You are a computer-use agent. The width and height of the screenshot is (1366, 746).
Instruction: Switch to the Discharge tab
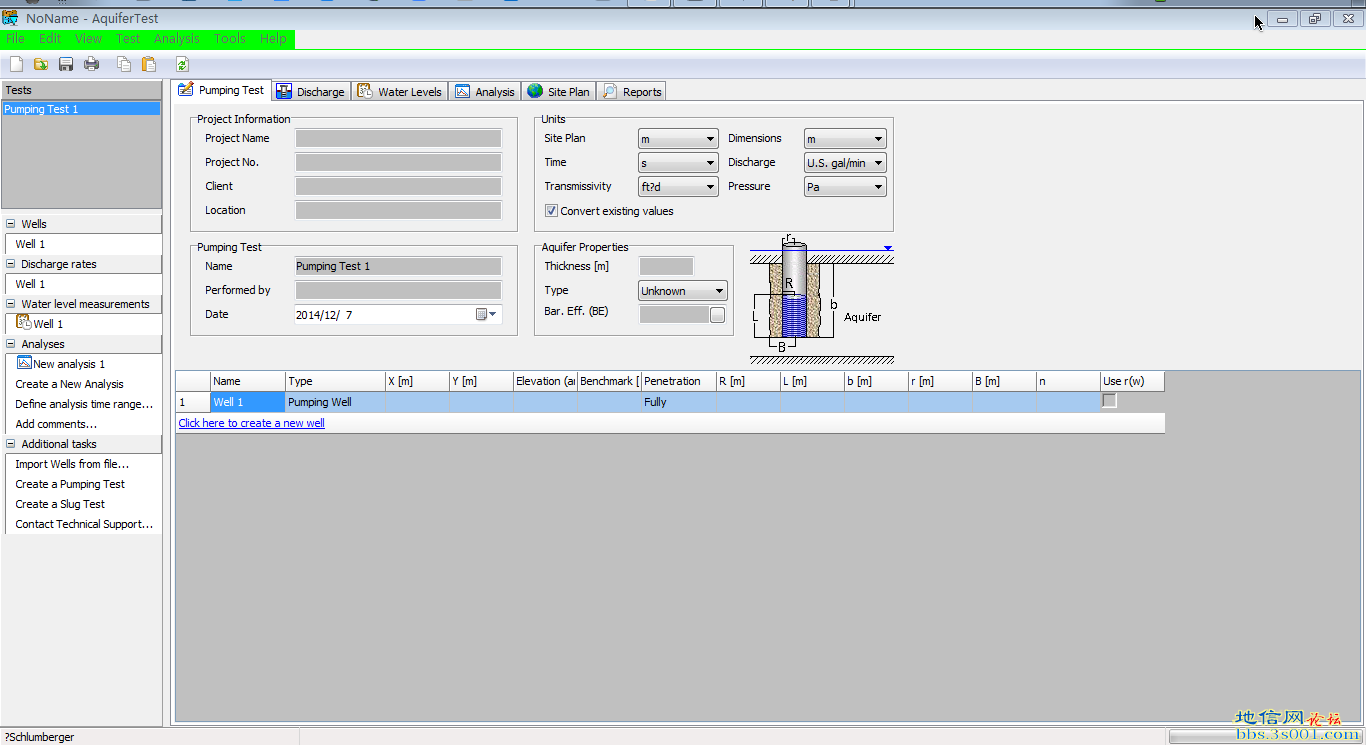(x=311, y=91)
